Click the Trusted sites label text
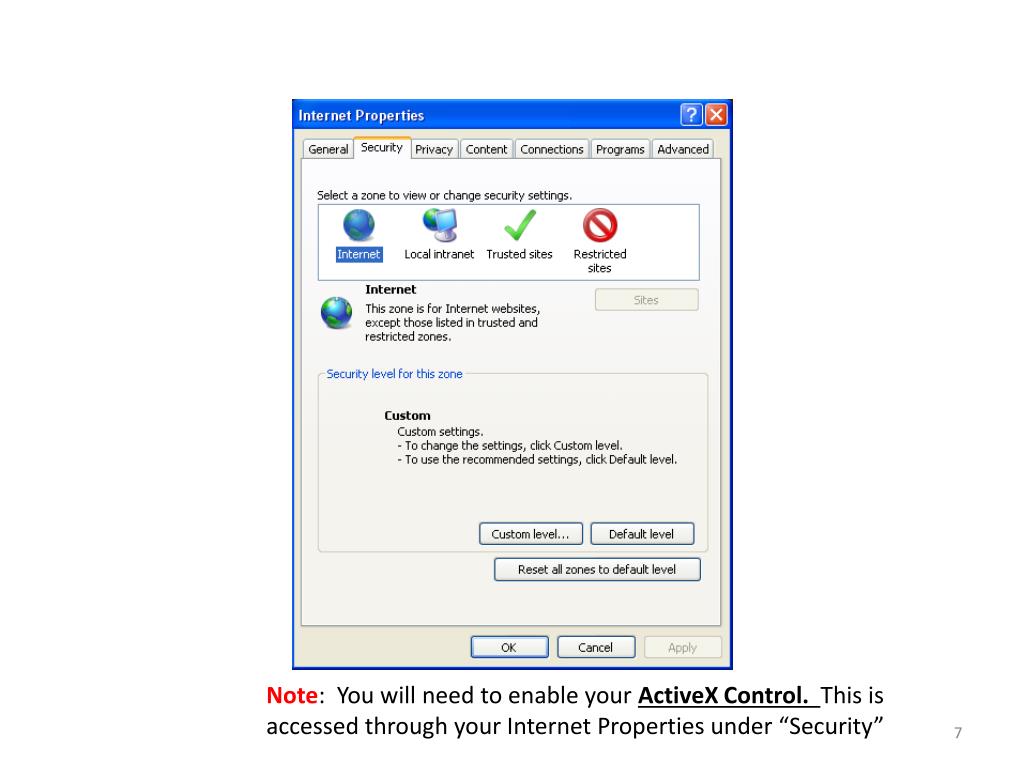 point(519,254)
